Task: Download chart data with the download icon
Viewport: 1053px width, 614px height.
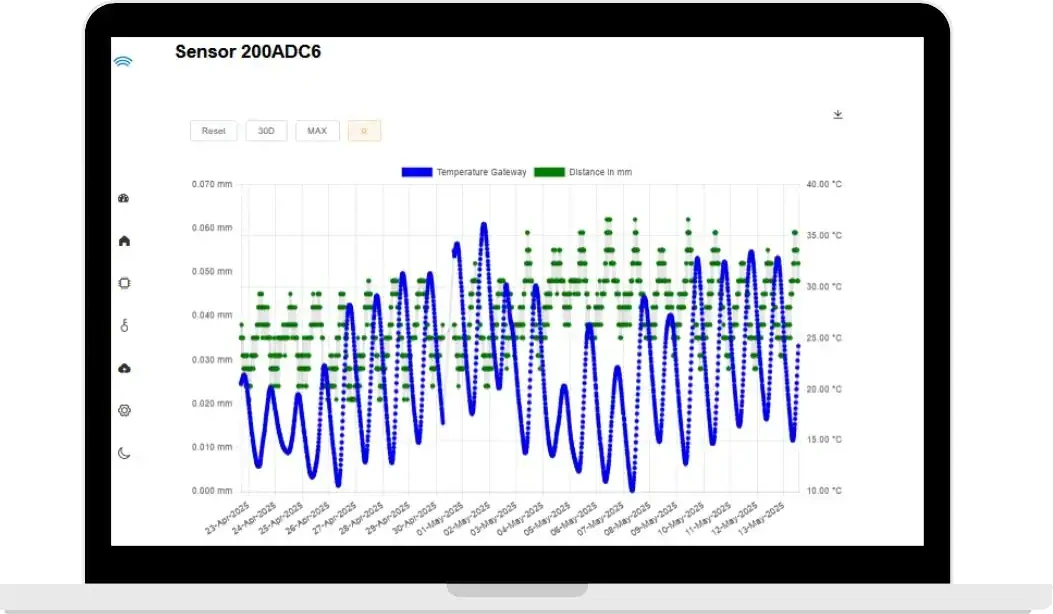Action: [837, 115]
